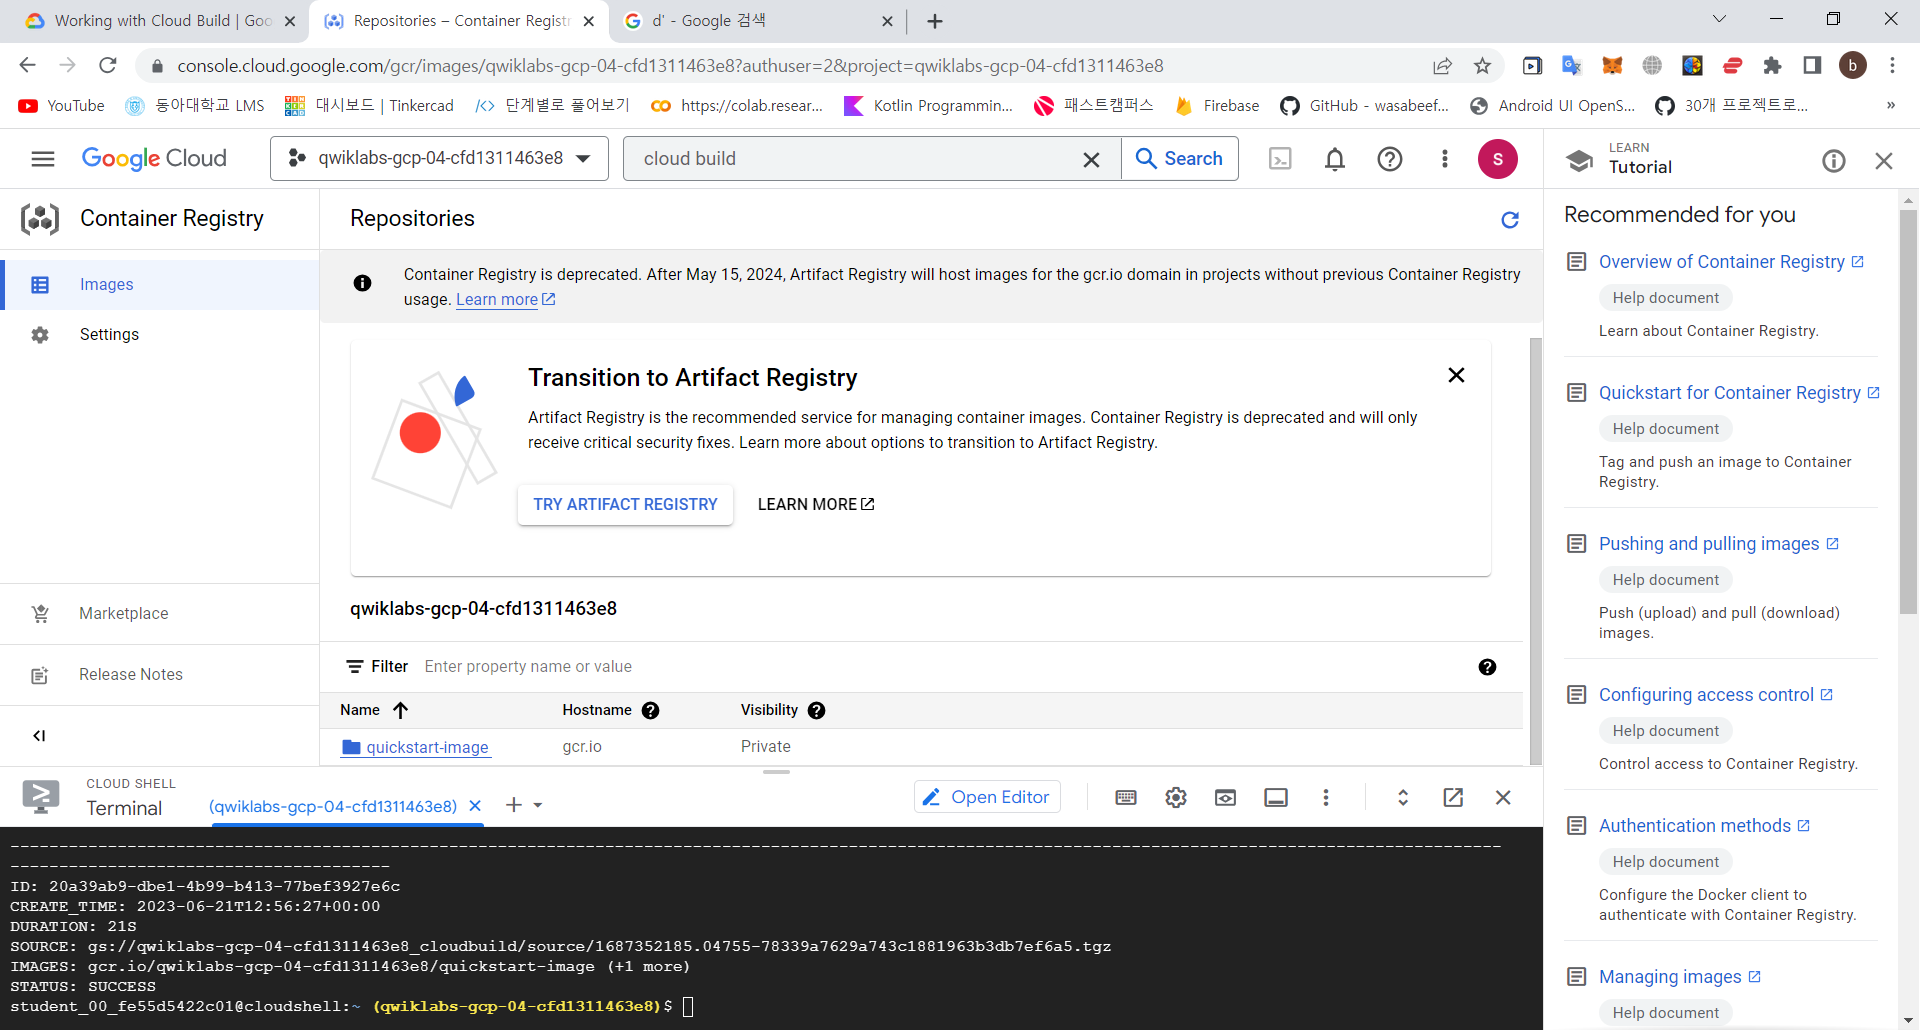Open Pushing and pulling images link
1920x1030 pixels.
(x=1719, y=544)
